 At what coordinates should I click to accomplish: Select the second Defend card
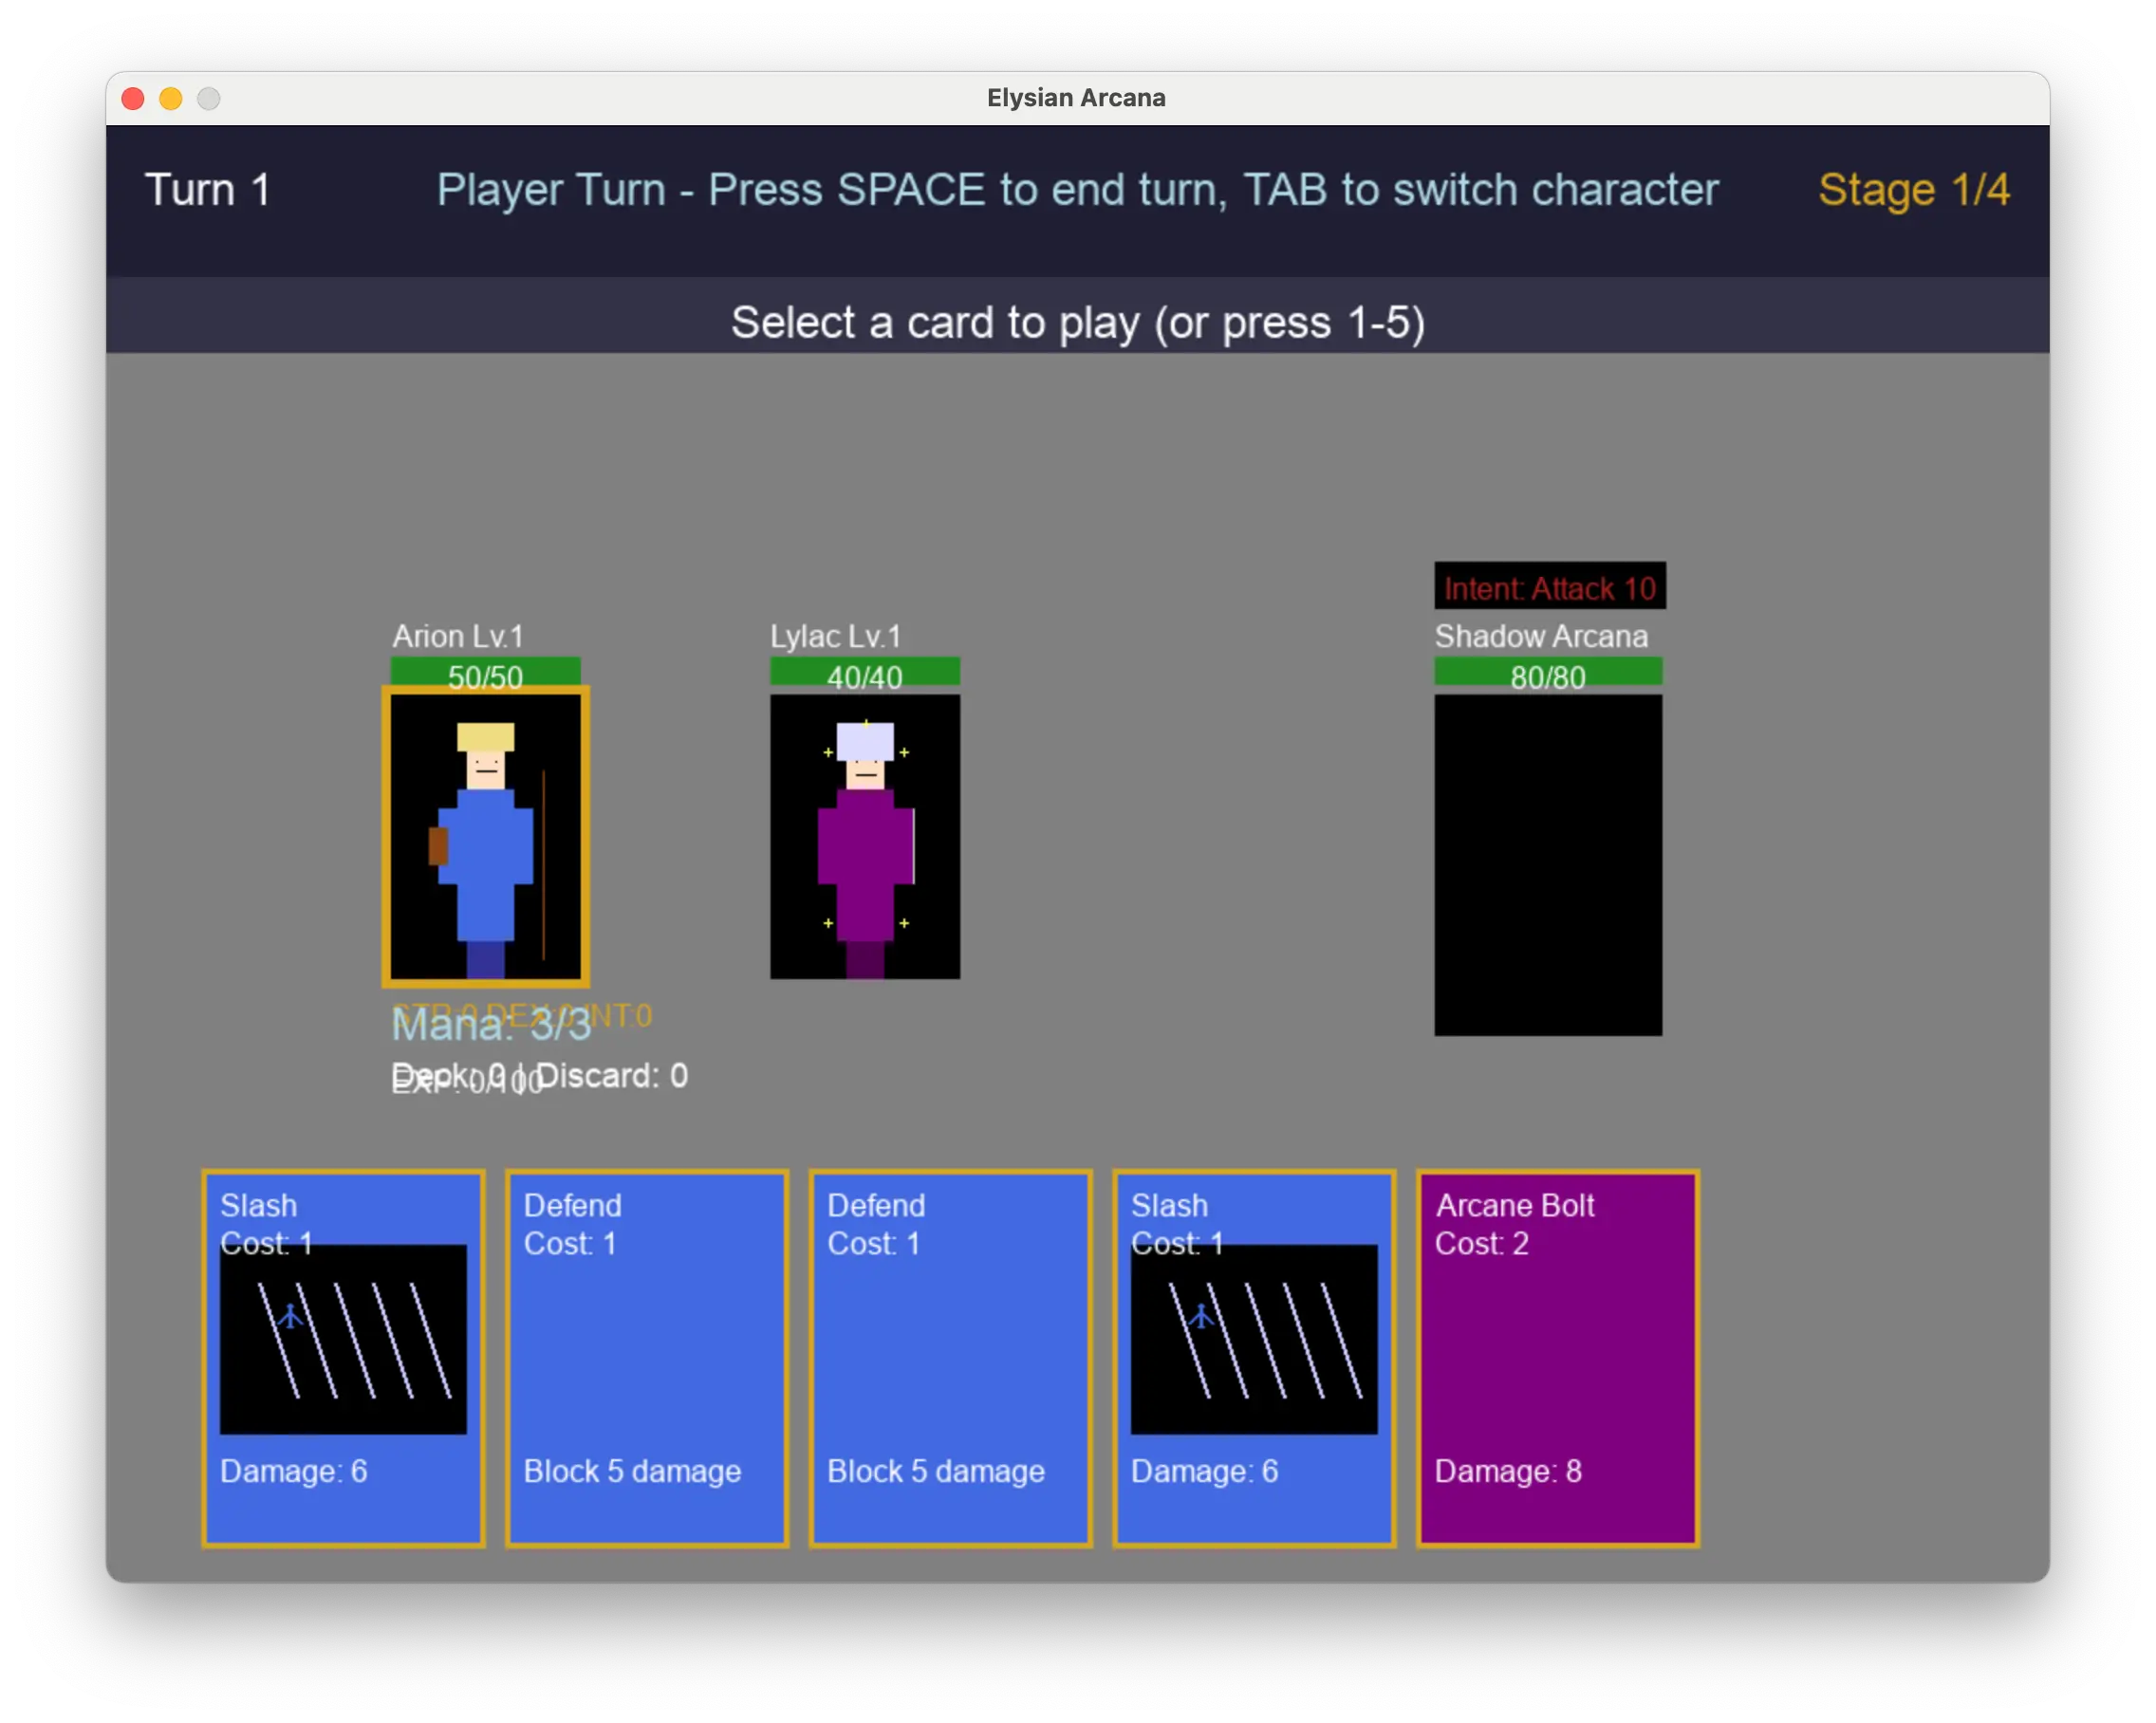(950, 1358)
